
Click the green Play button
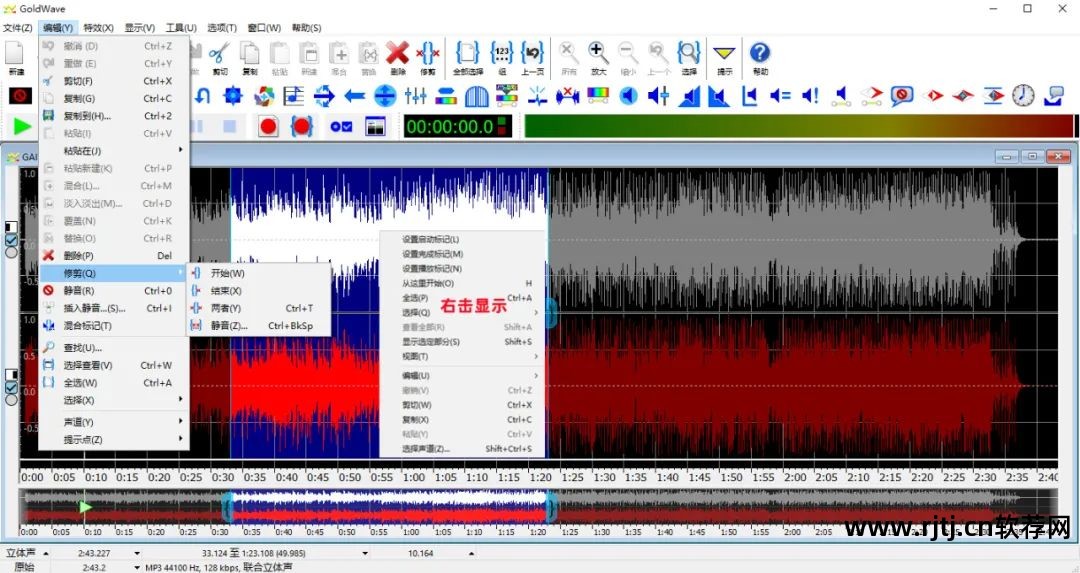coord(22,126)
